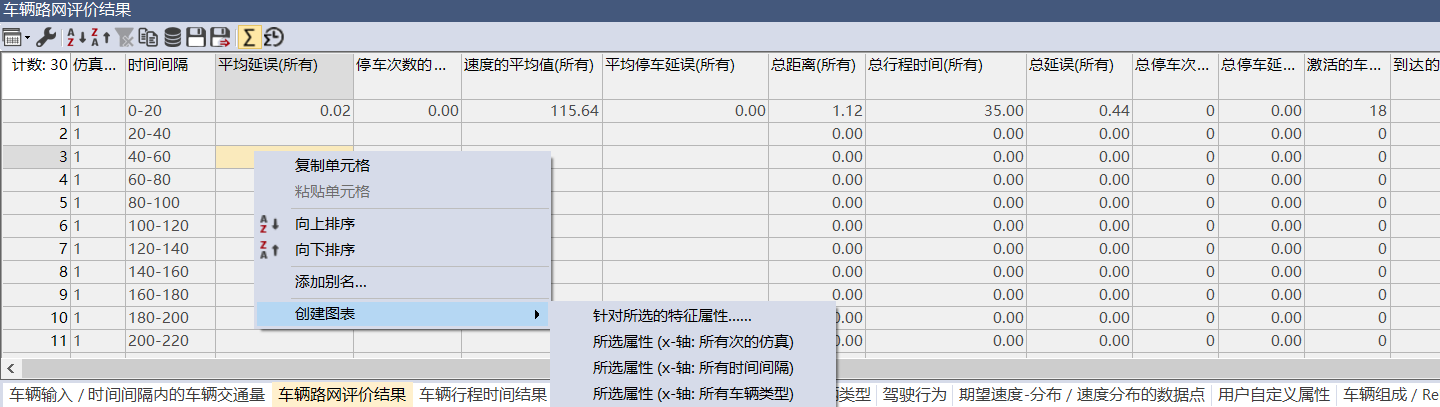Viewport: 1440px width, 407px height.
Task: Toggle the sigma with clock time-interval icon
Action: click(273, 38)
